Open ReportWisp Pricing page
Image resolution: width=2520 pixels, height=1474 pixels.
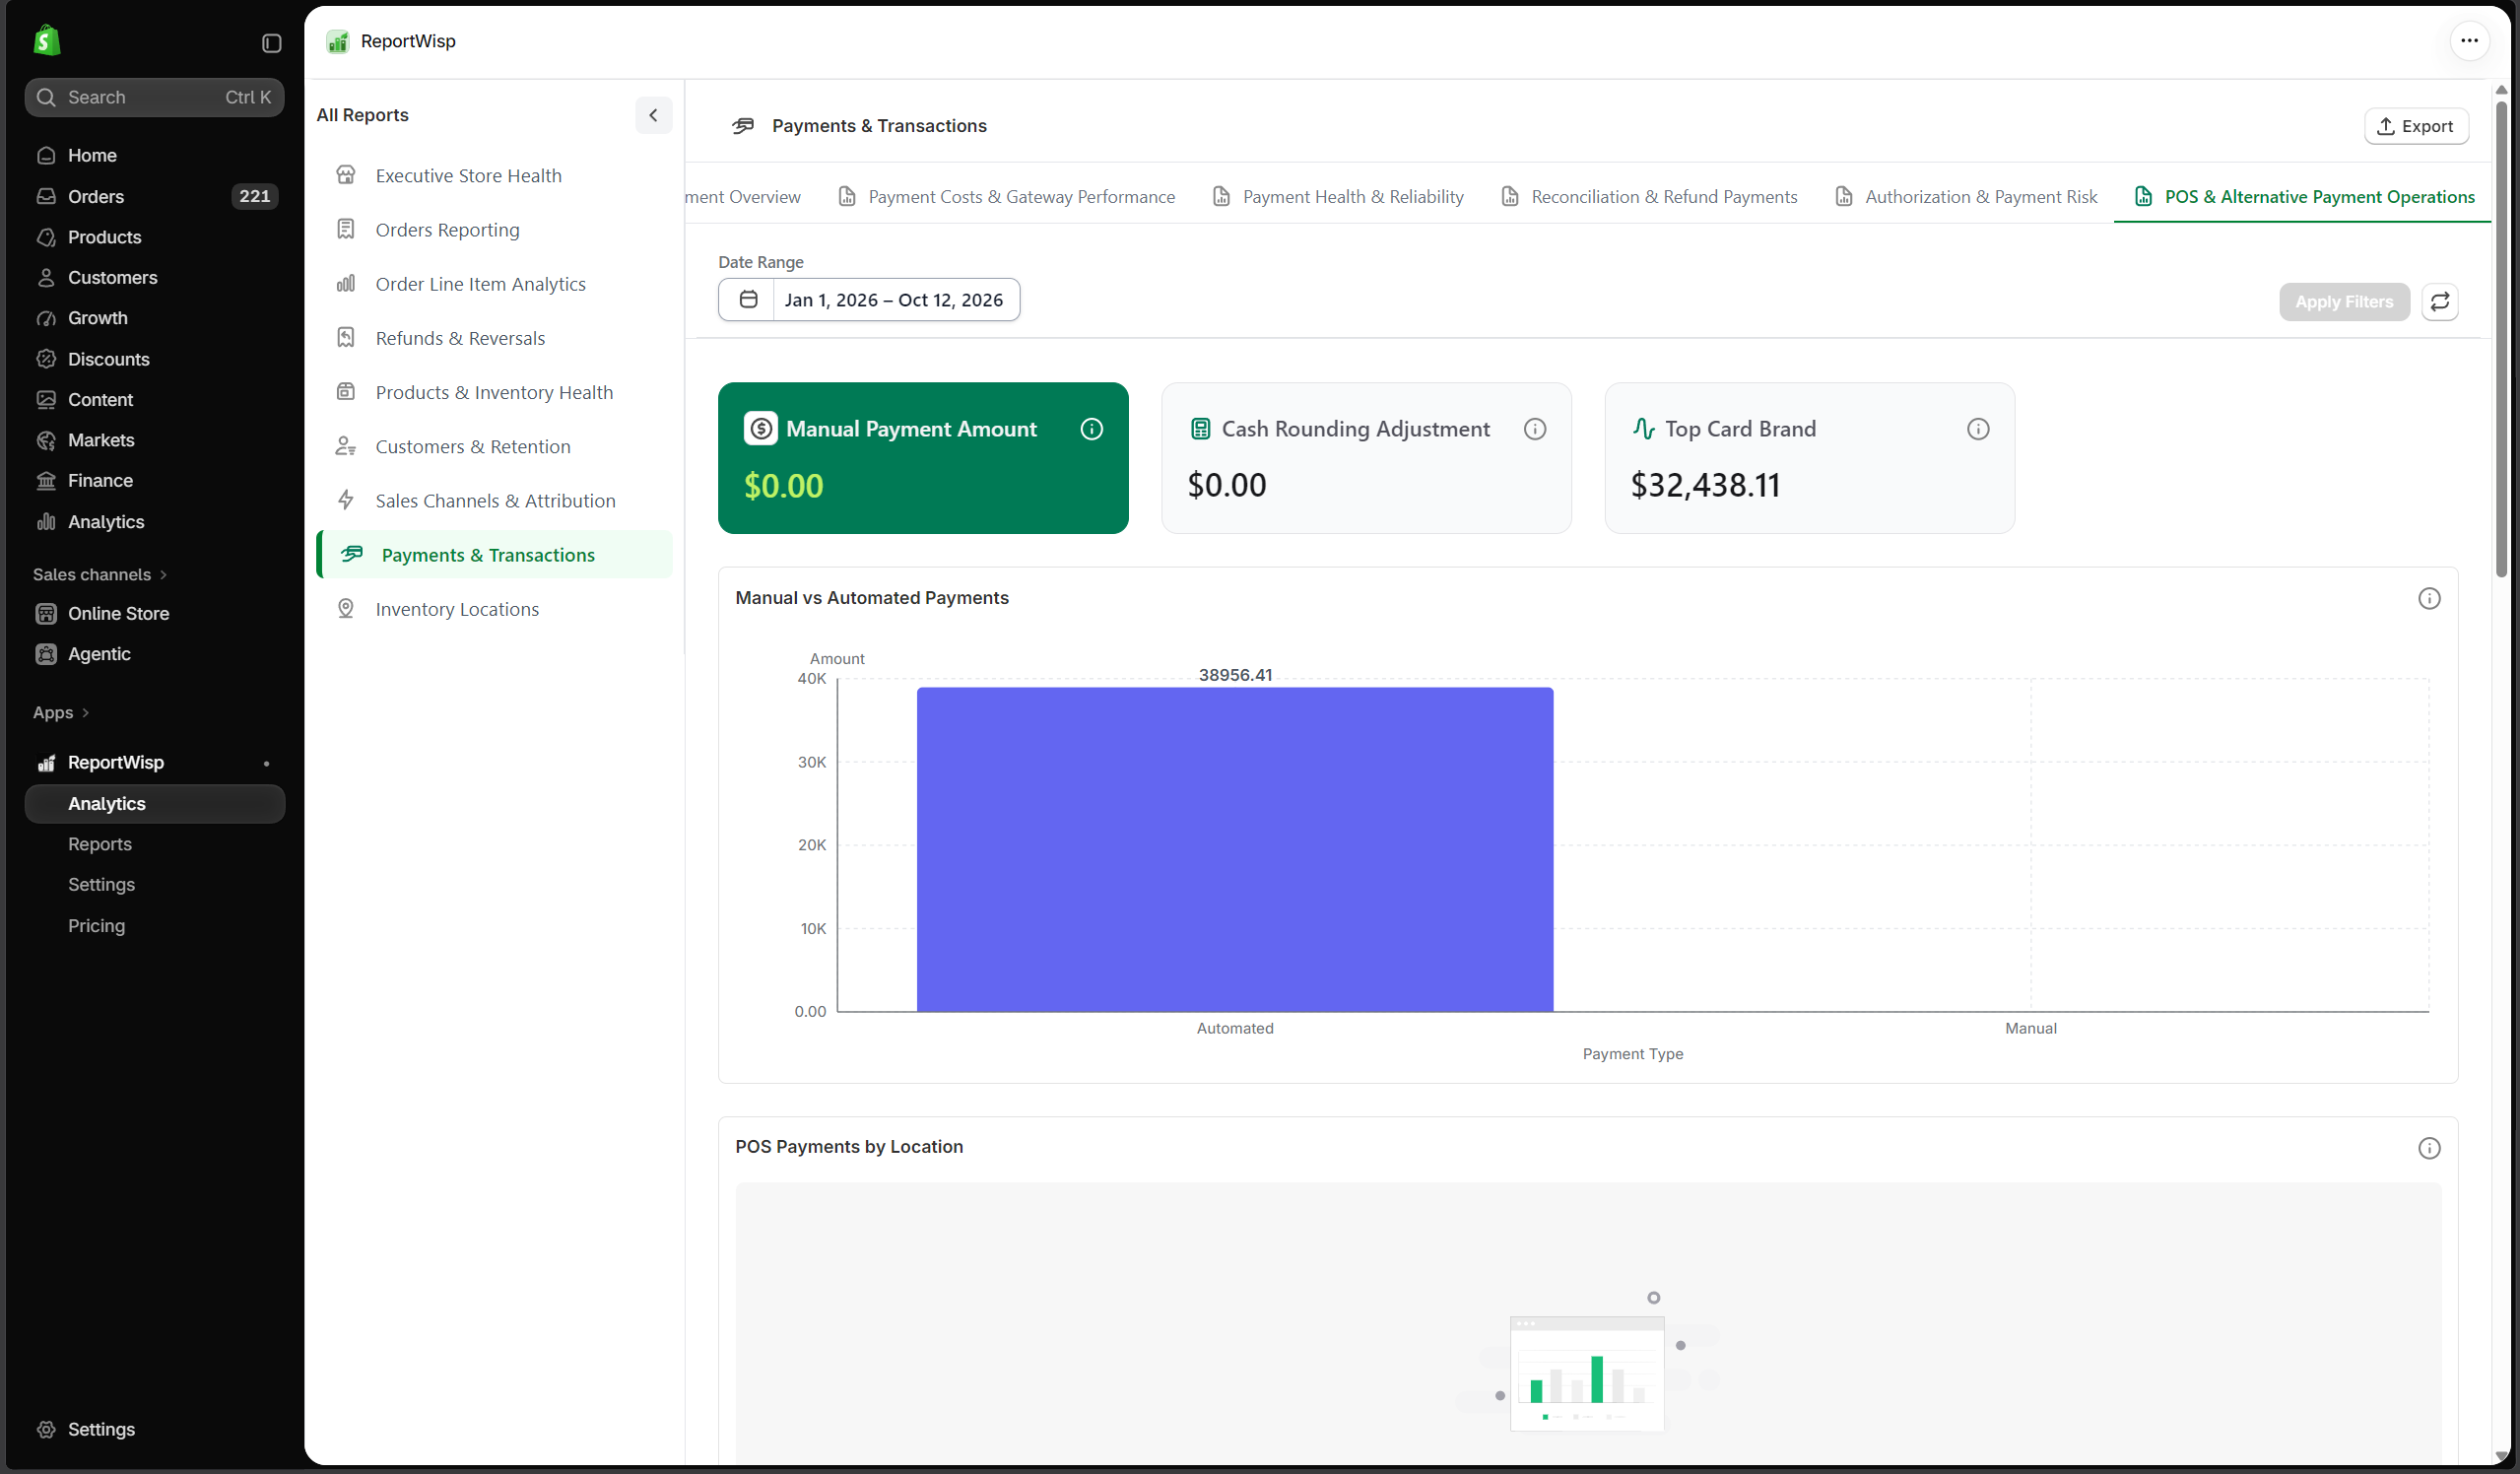(x=96, y=925)
